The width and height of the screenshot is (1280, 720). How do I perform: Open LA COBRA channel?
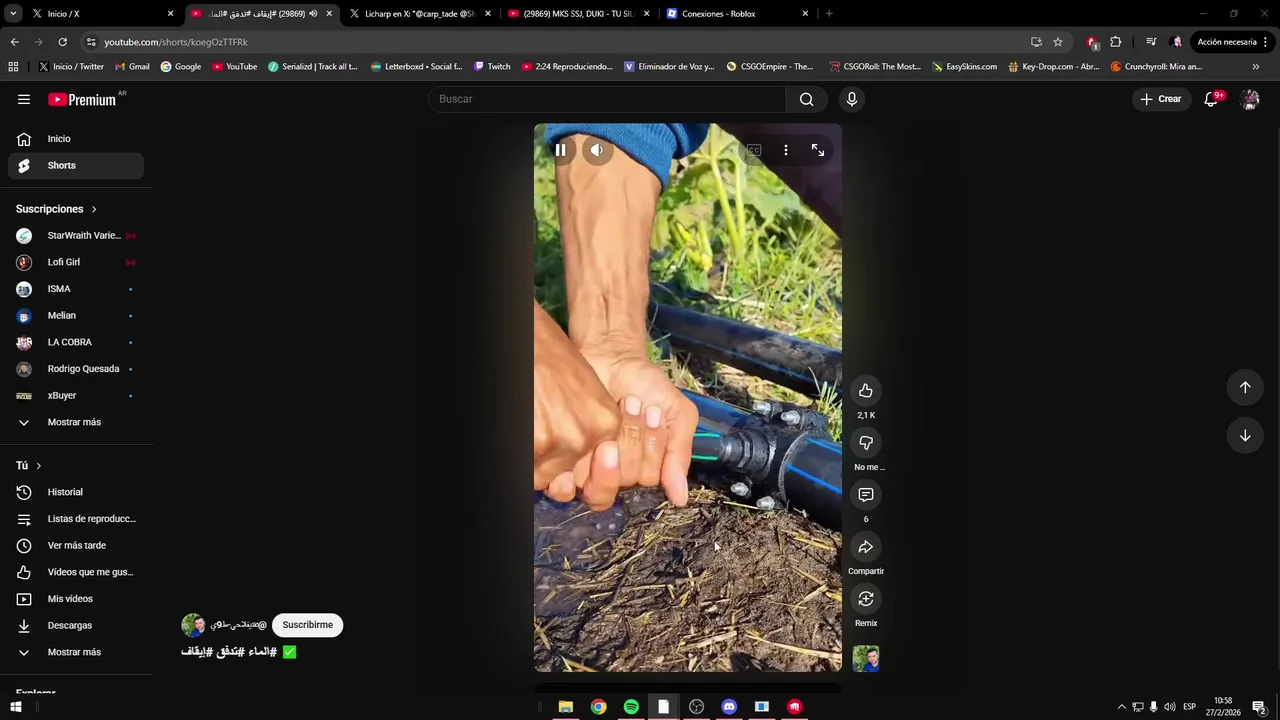pyautogui.click(x=76, y=342)
